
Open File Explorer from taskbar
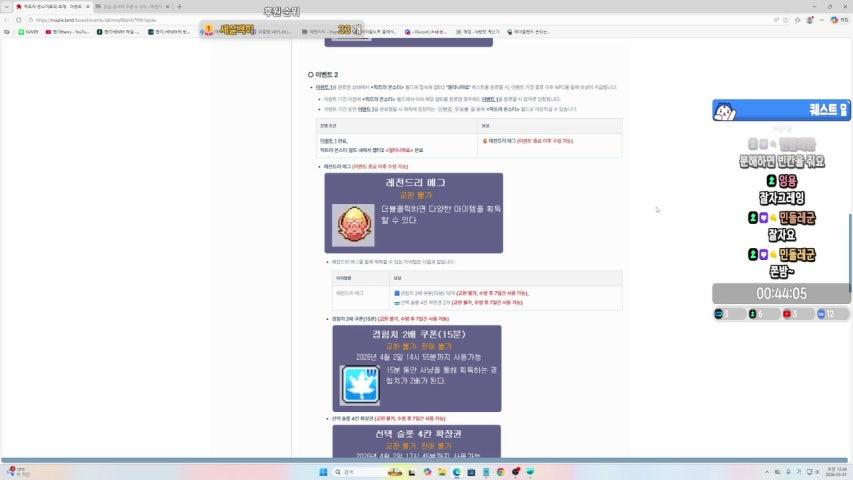[442, 472]
